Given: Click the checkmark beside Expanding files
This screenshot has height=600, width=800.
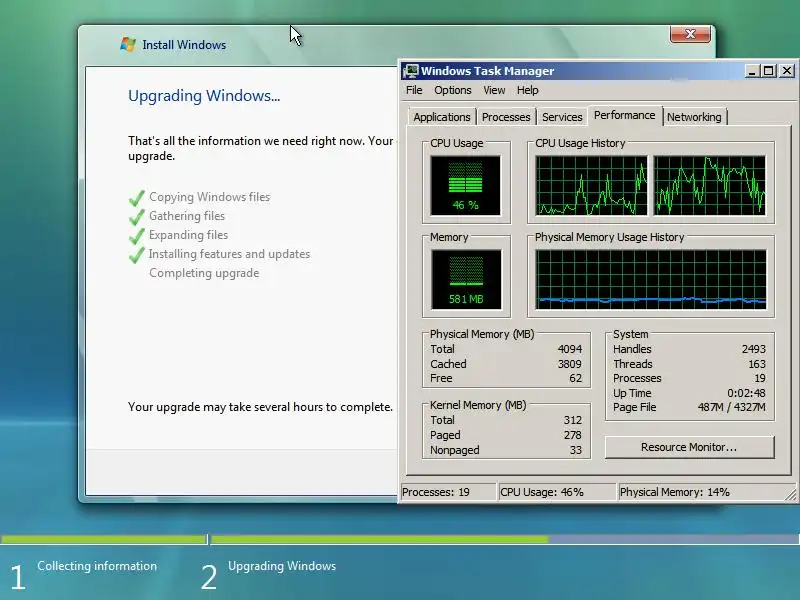Looking at the screenshot, I should 137,235.
